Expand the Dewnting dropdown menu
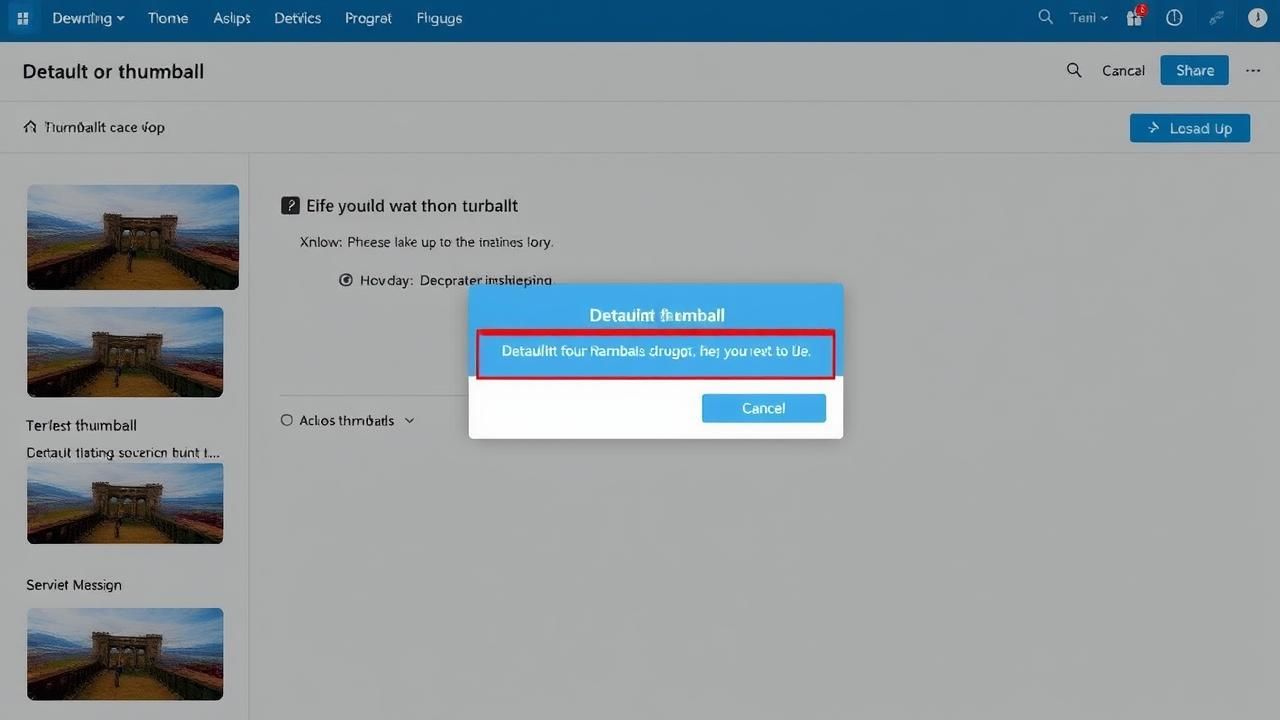This screenshot has width=1280, height=720. click(88, 18)
